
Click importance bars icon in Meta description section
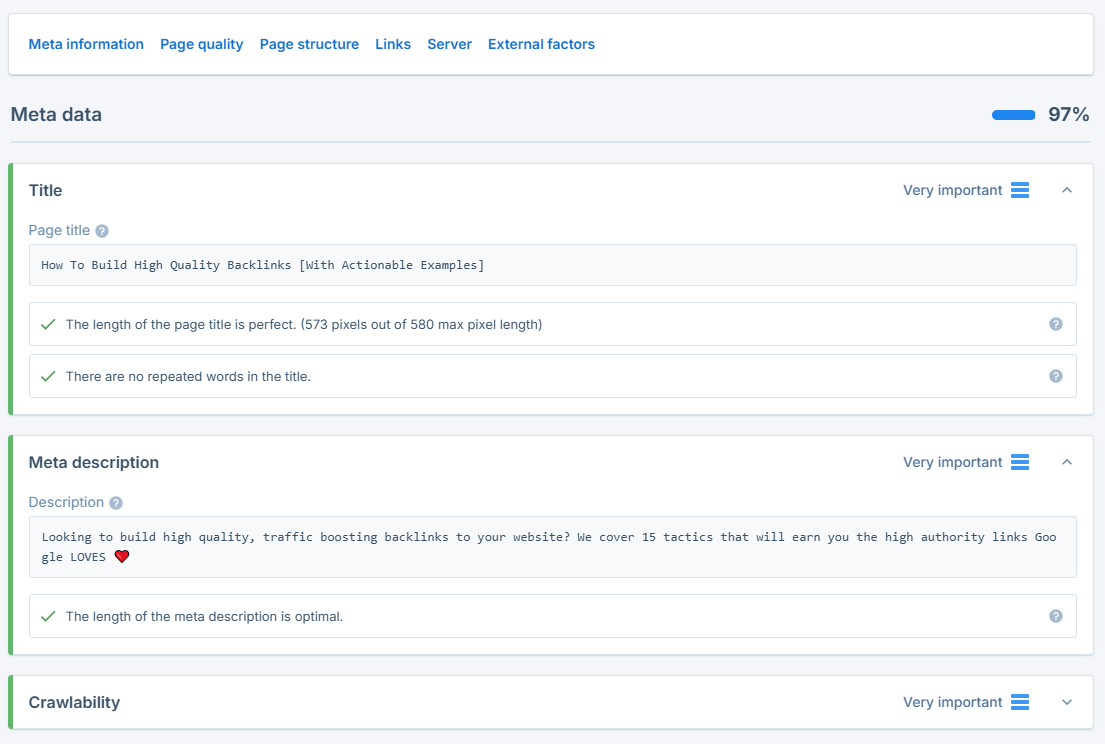click(1019, 462)
